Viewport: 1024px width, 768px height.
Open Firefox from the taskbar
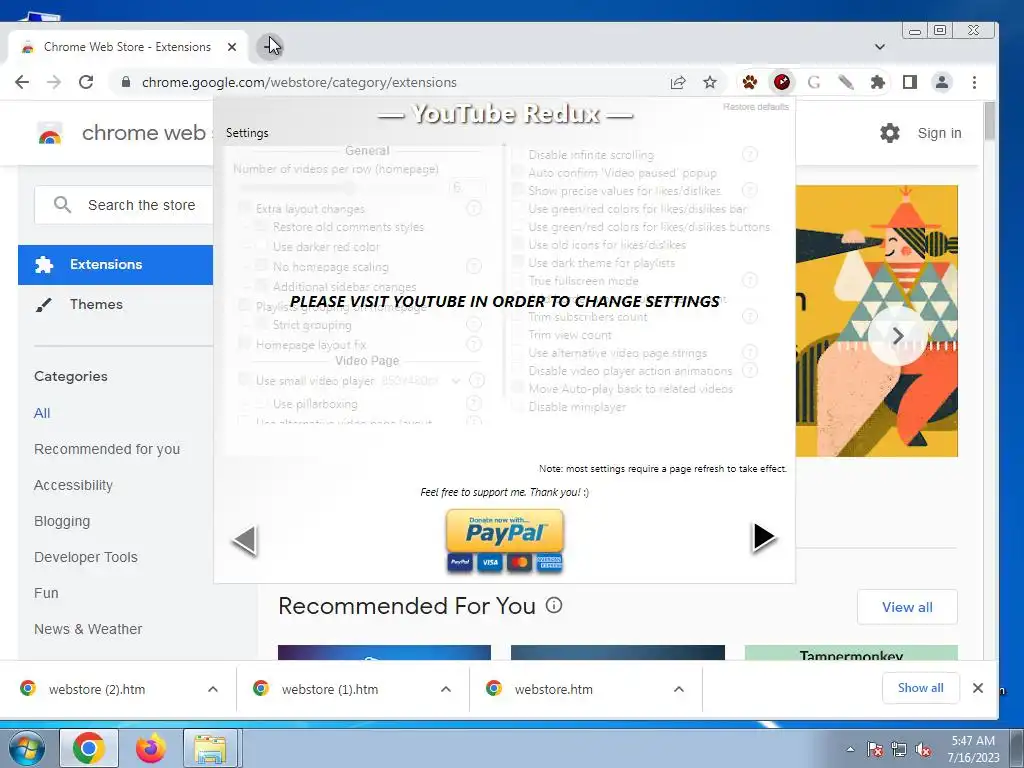coord(151,748)
